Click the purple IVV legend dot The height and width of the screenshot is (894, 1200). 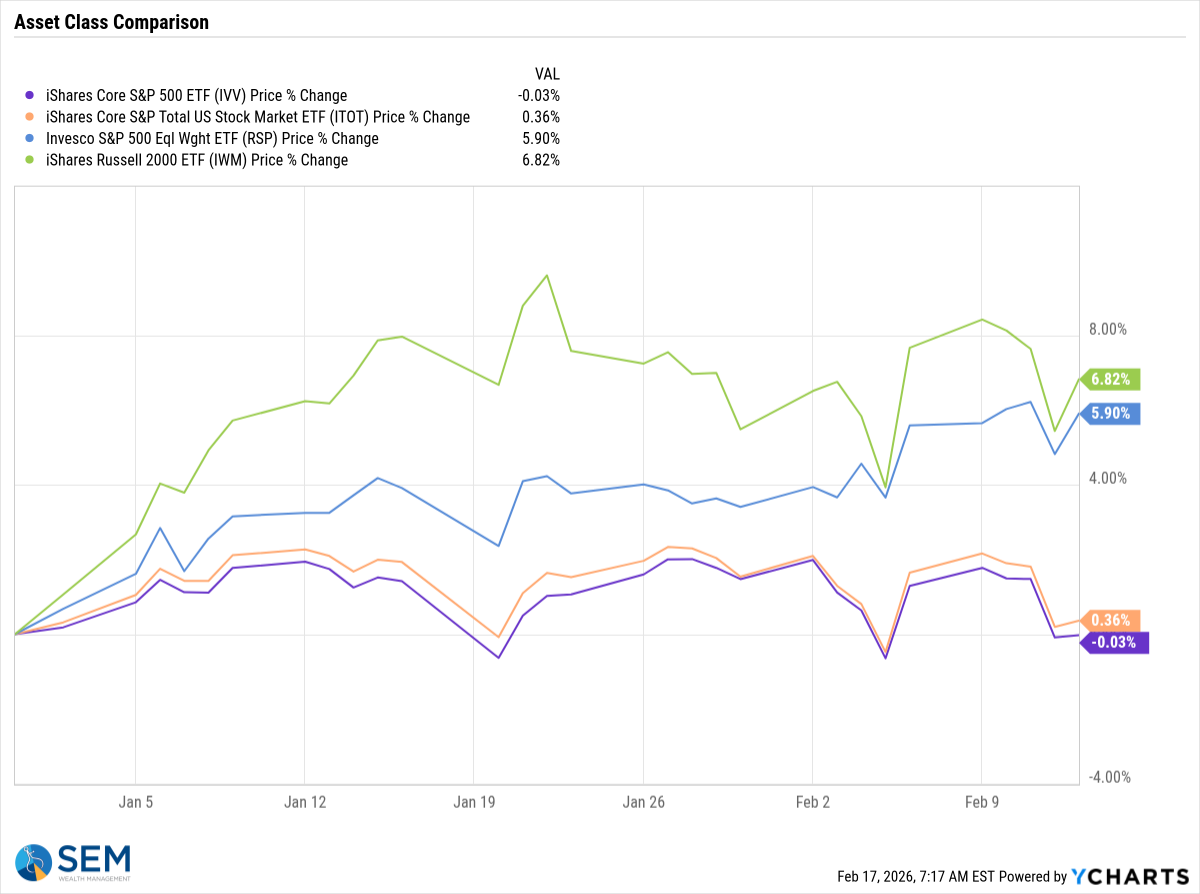click(x=27, y=96)
